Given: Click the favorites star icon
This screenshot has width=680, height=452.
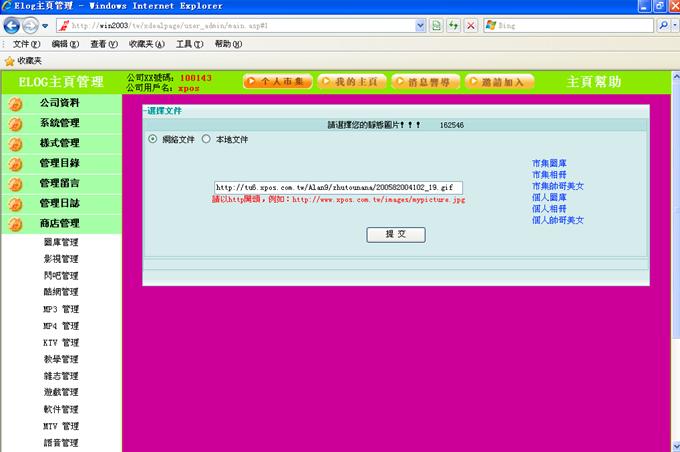Looking at the screenshot, I should [9, 61].
